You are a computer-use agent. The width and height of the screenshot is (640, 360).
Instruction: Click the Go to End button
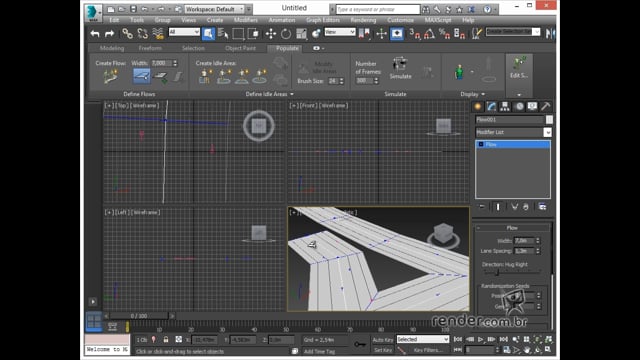(503, 340)
